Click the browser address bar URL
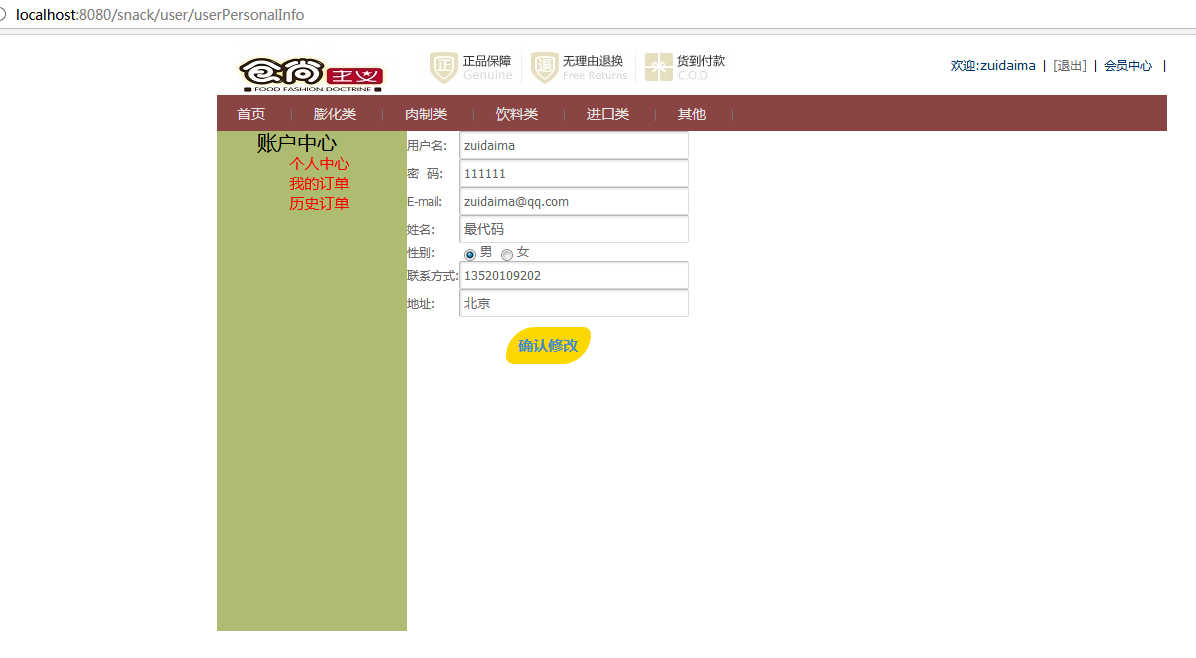 pos(159,14)
